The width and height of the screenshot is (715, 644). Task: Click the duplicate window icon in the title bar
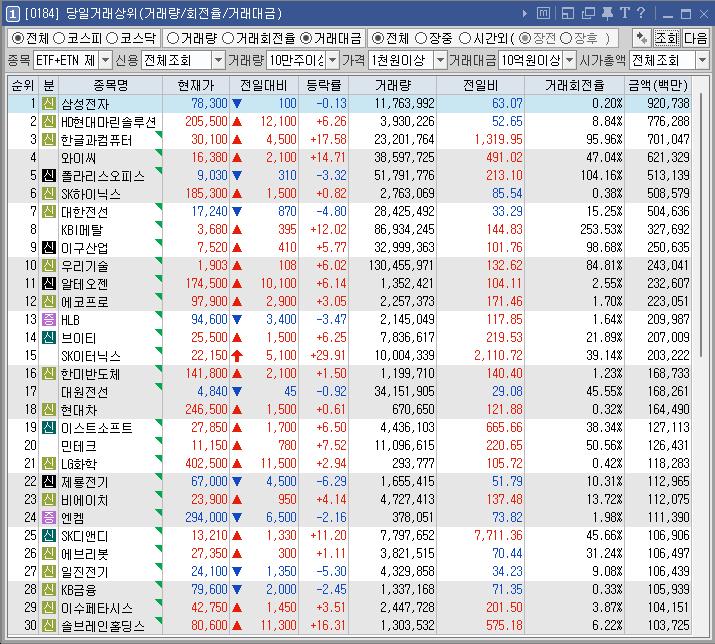pos(588,13)
